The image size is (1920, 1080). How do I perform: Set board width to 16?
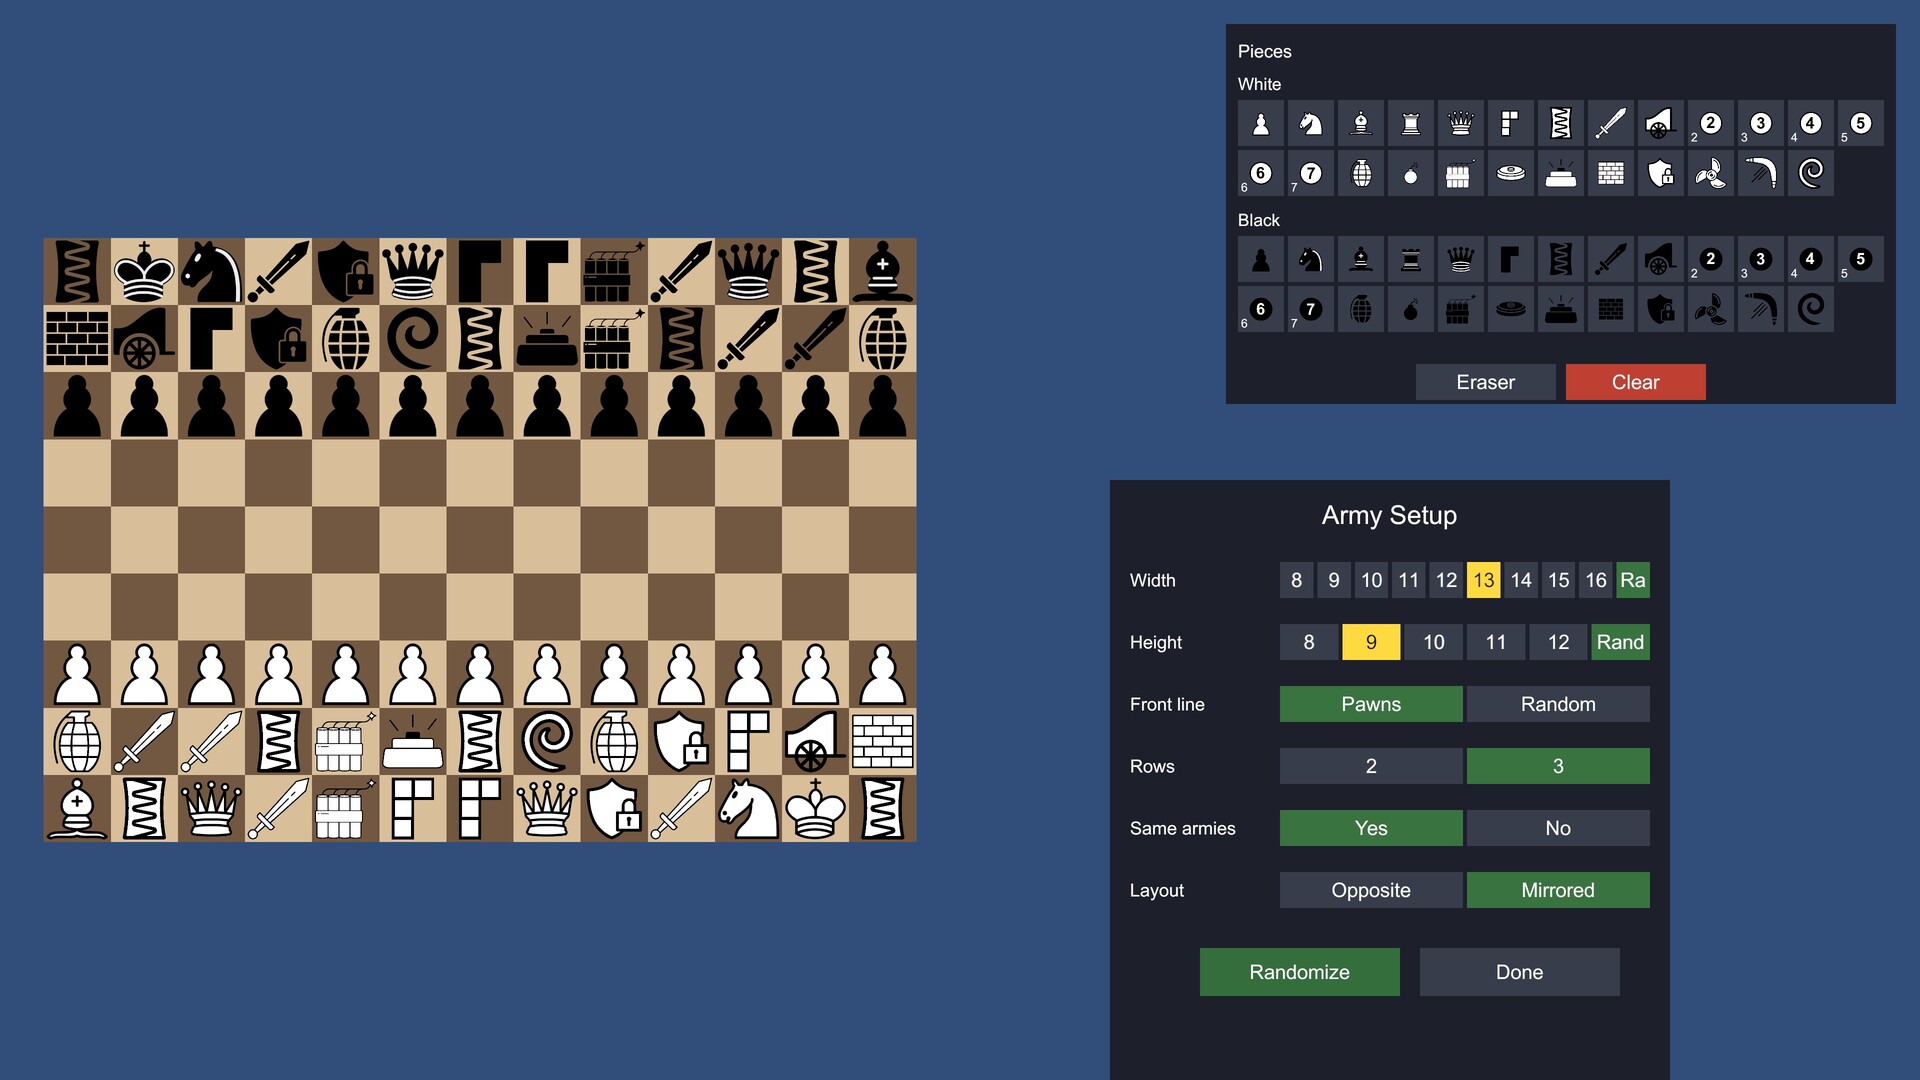pyautogui.click(x=1596, y=580)
